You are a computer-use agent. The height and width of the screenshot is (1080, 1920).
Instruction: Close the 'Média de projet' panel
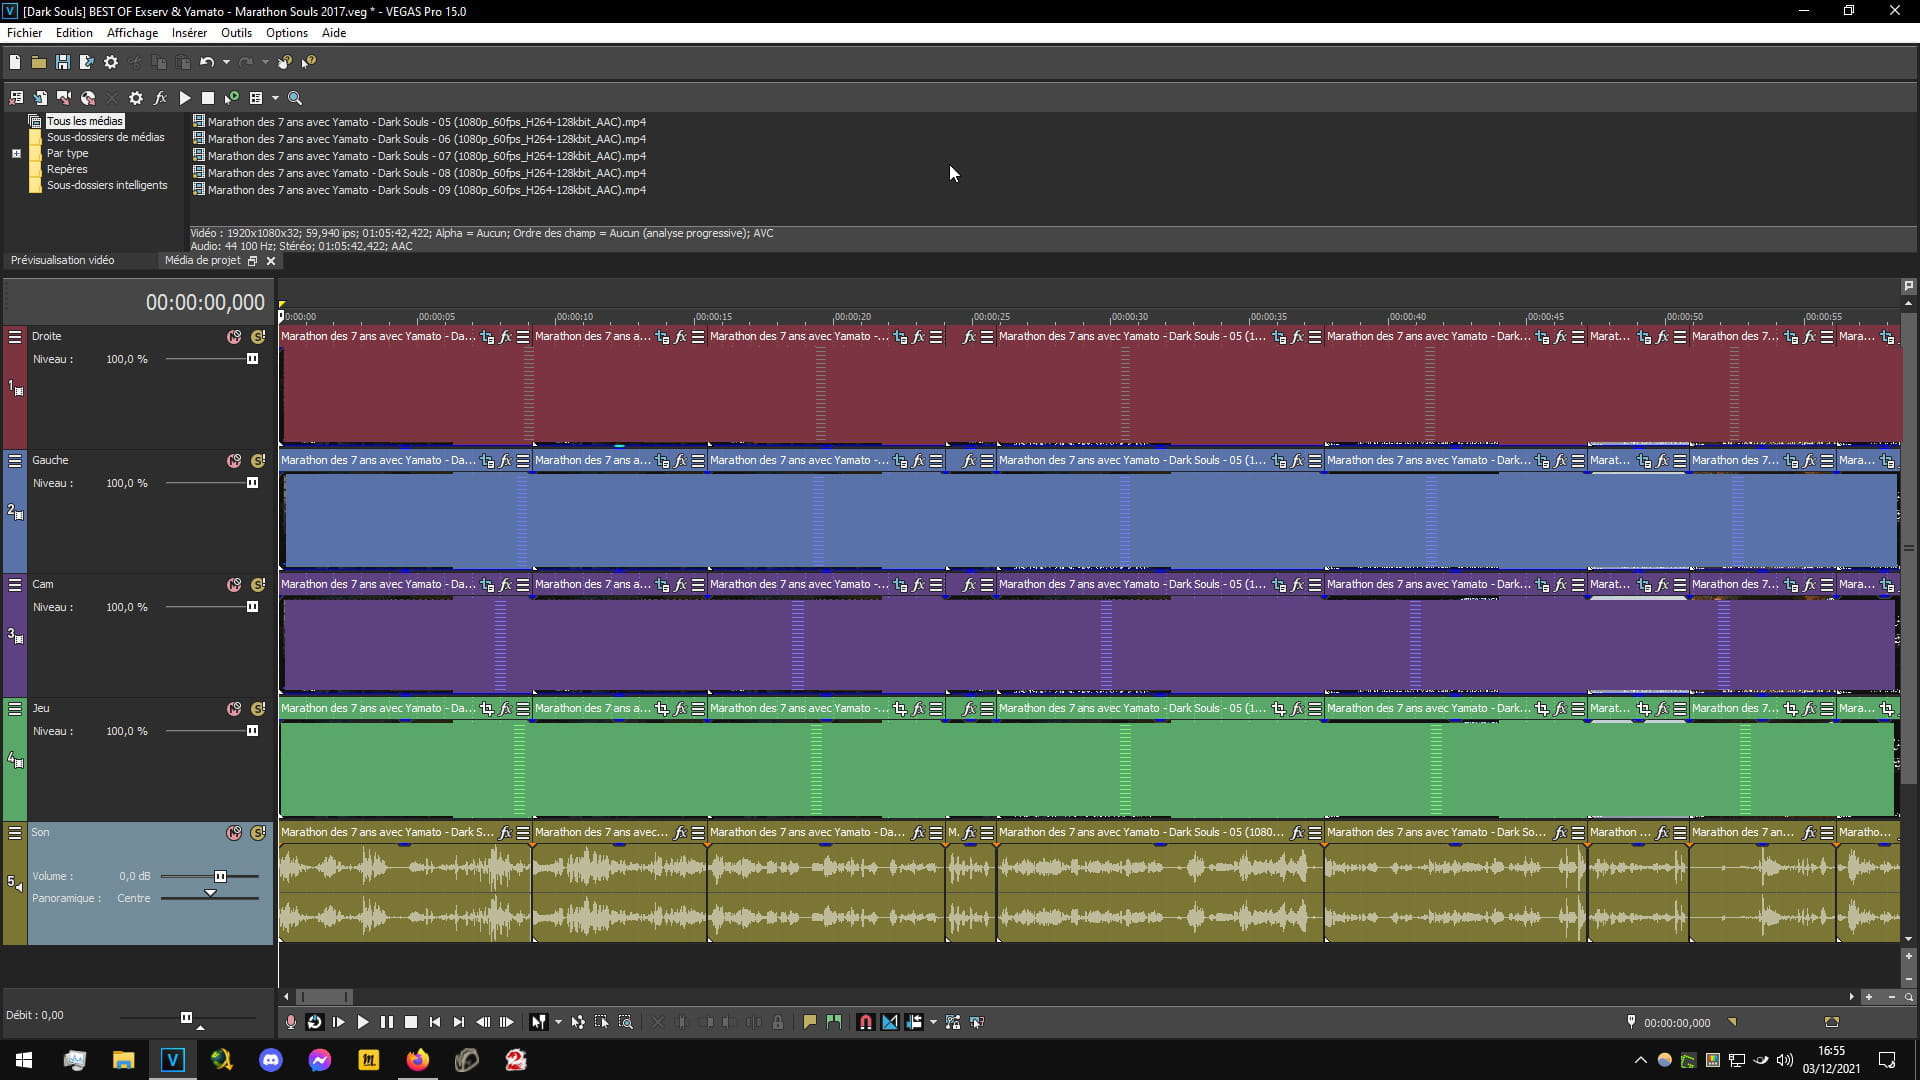[x=271, y=261]
